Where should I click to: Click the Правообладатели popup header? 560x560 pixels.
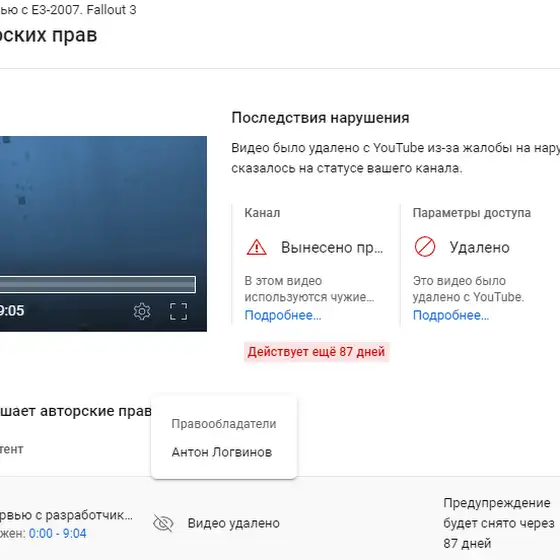point(224,424)
